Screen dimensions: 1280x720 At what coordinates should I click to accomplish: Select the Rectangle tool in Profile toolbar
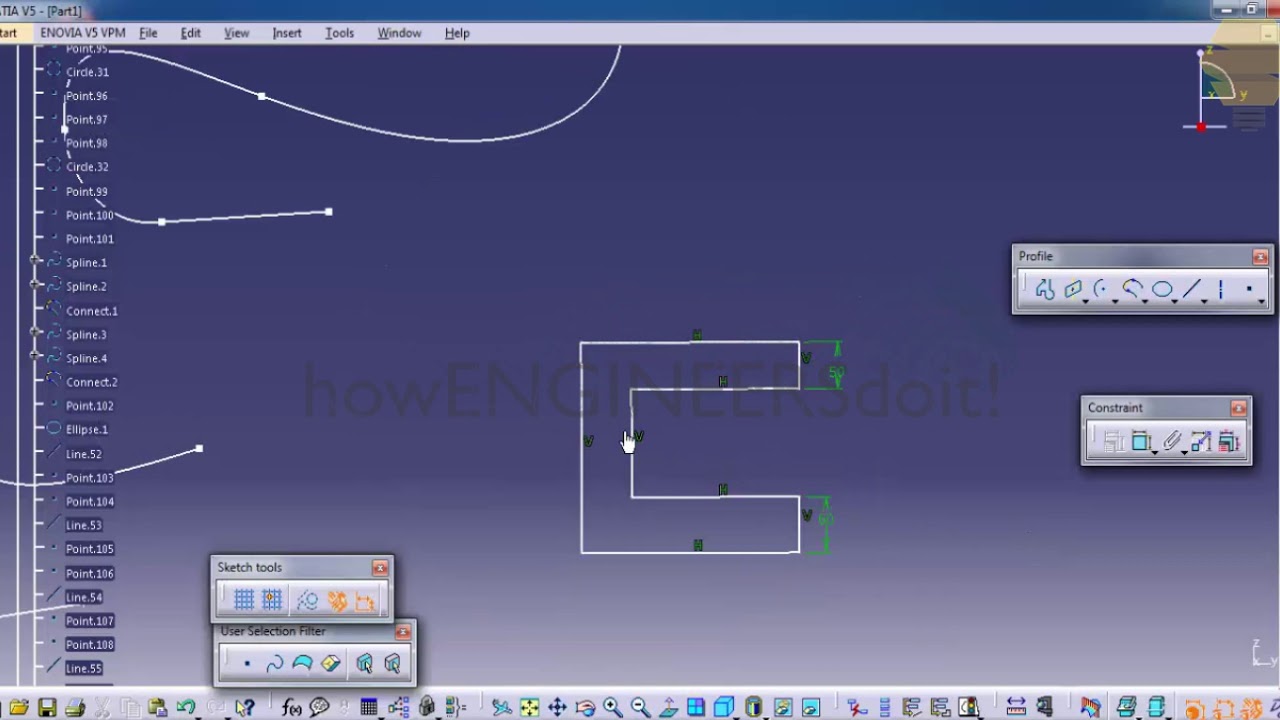(1073, 290)
